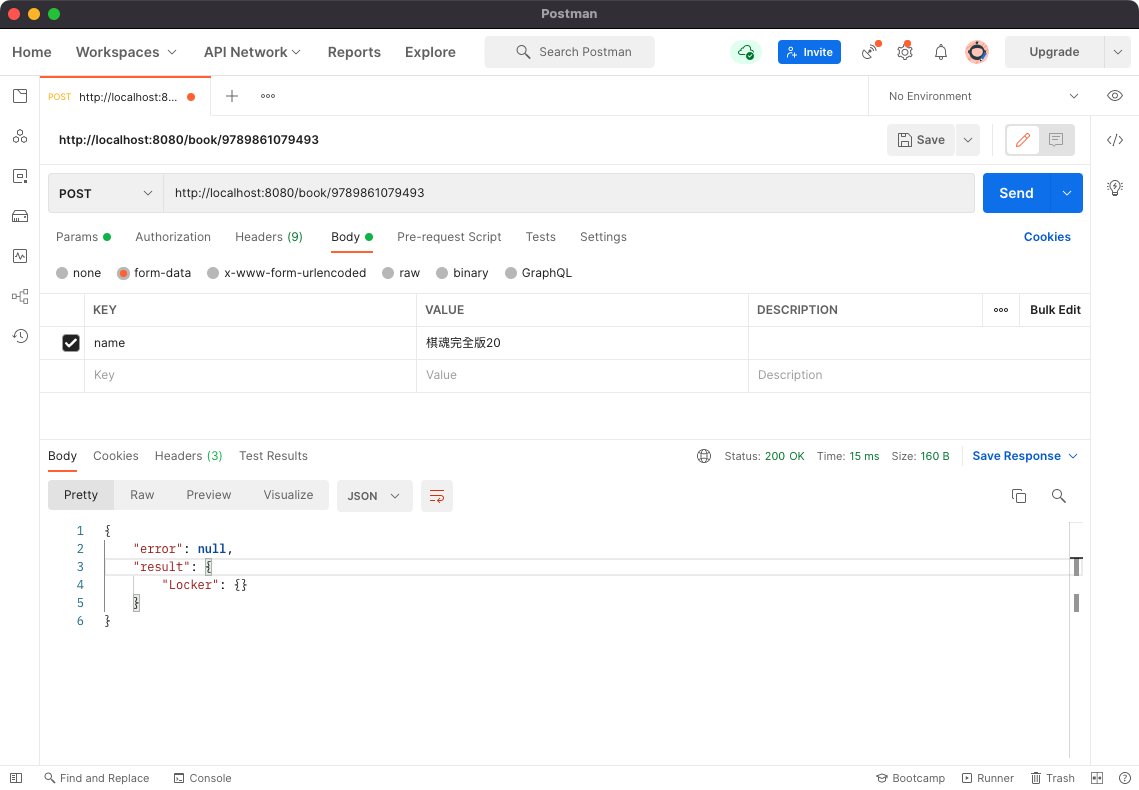Image resolution: width=1139 pixels, height=790 pixels.
Task: Open Mock Servers icon in sidebar
Action: tap(20, 216)
